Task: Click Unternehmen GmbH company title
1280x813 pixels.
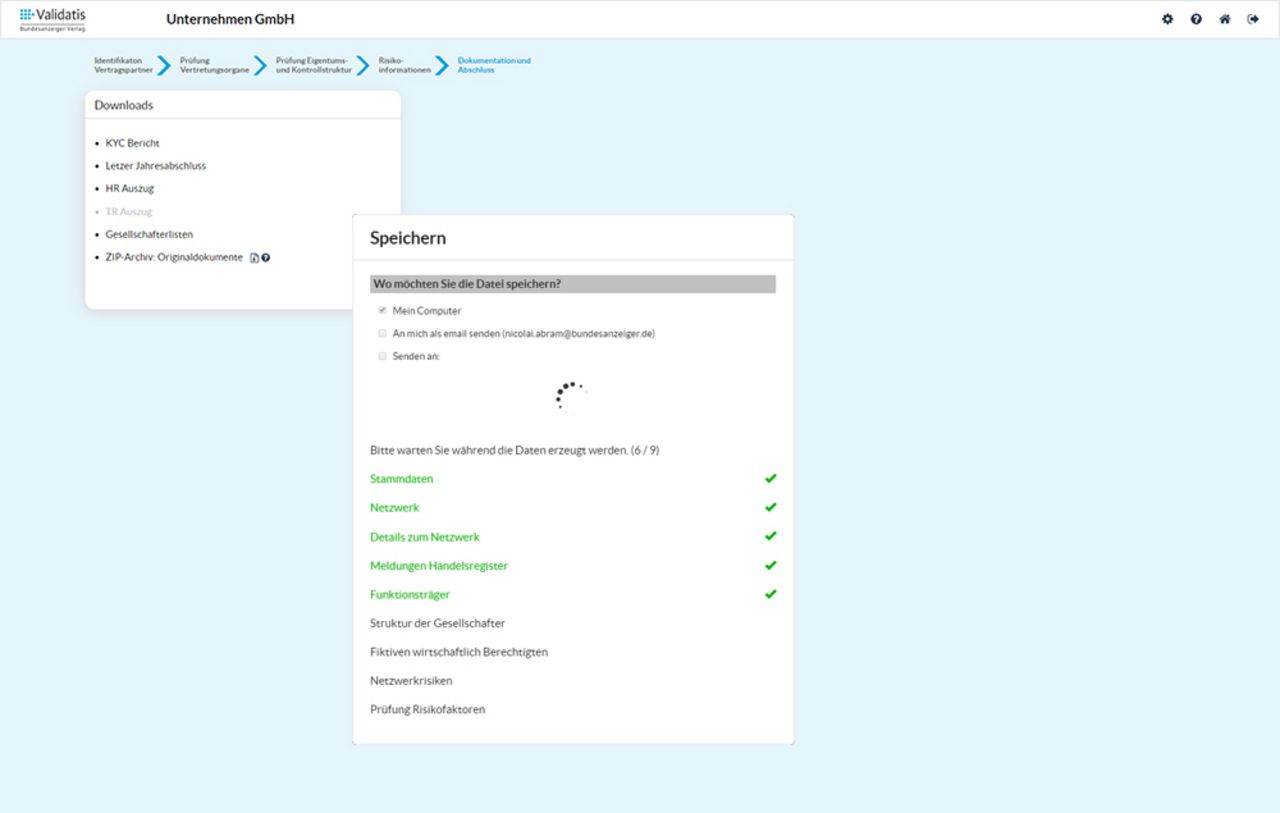Action: point(230,19)
